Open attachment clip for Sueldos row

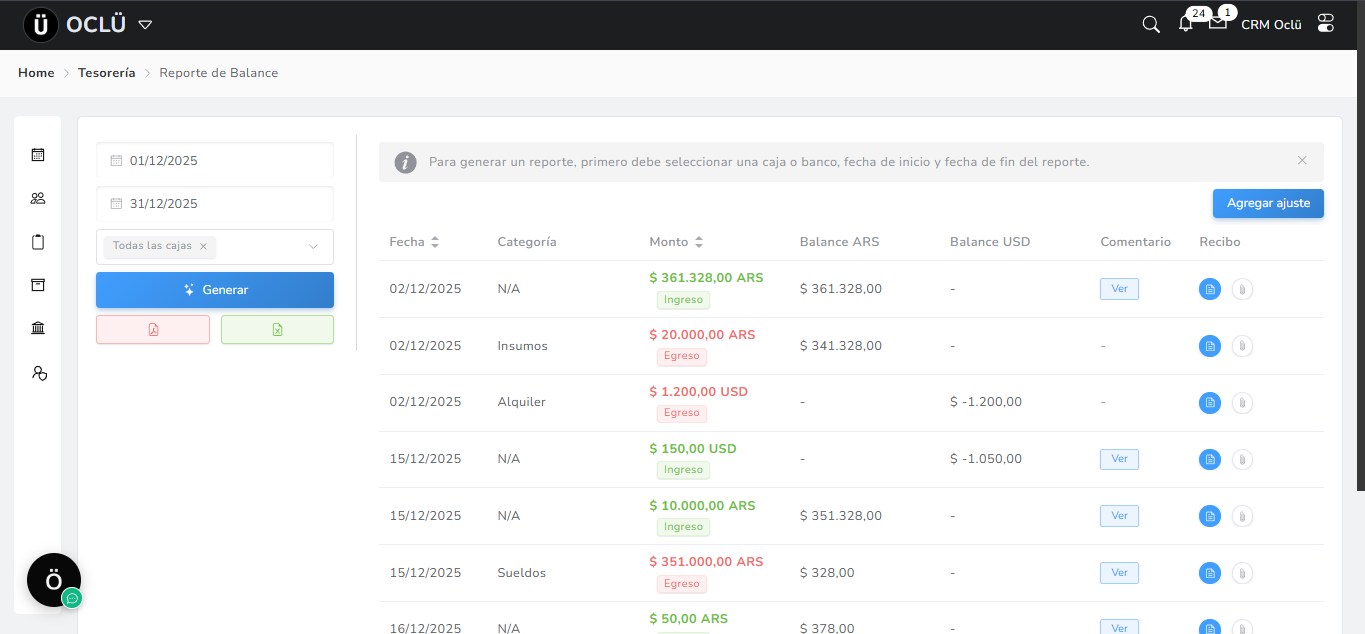[1242, 573]
